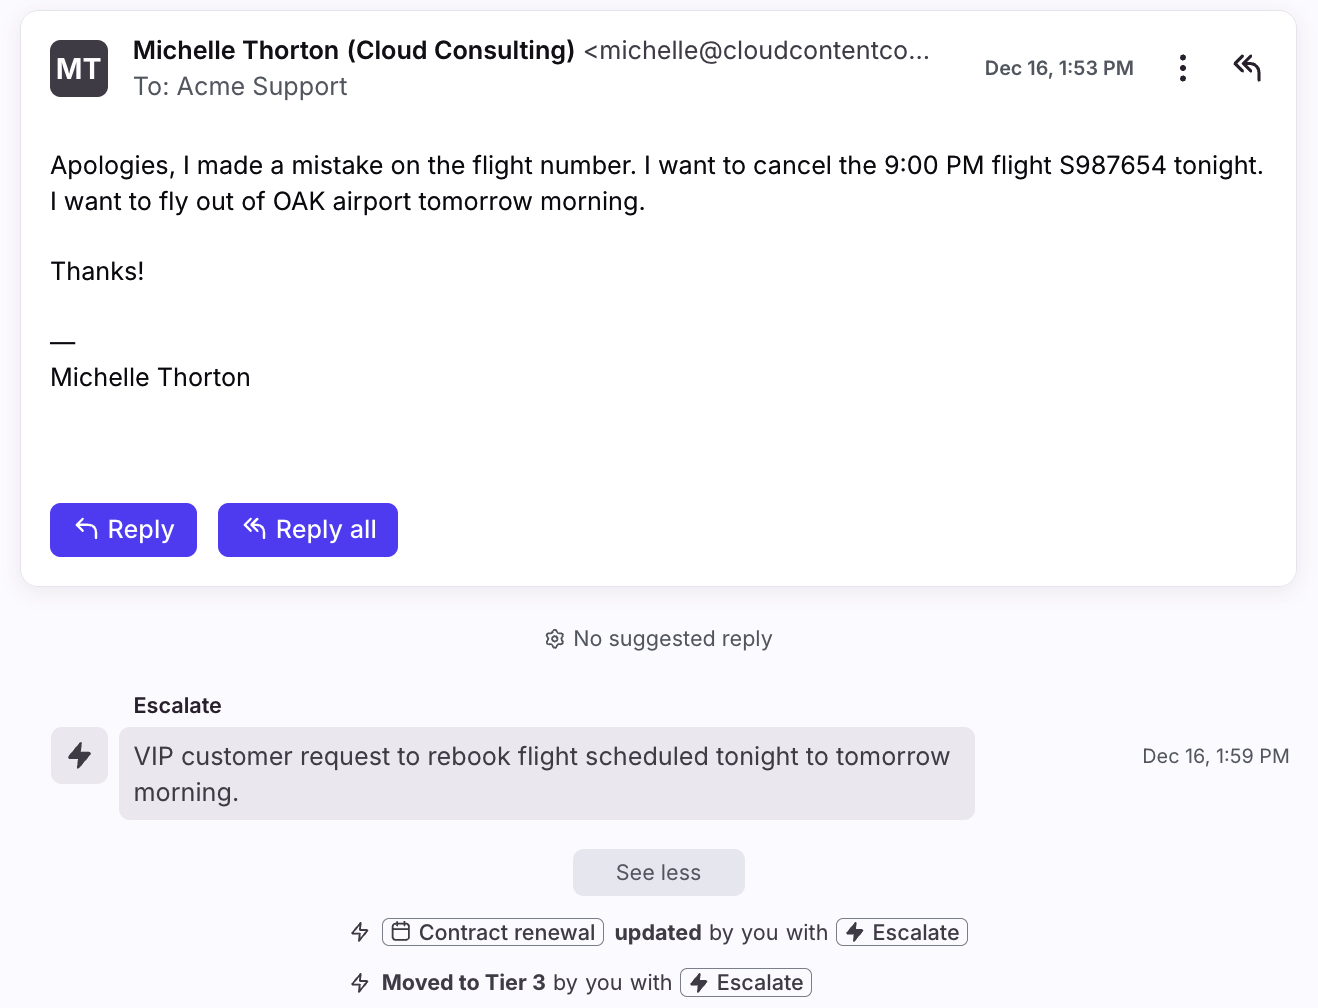Click the Escalate rule tag after Contract renewal

point(902,932)
